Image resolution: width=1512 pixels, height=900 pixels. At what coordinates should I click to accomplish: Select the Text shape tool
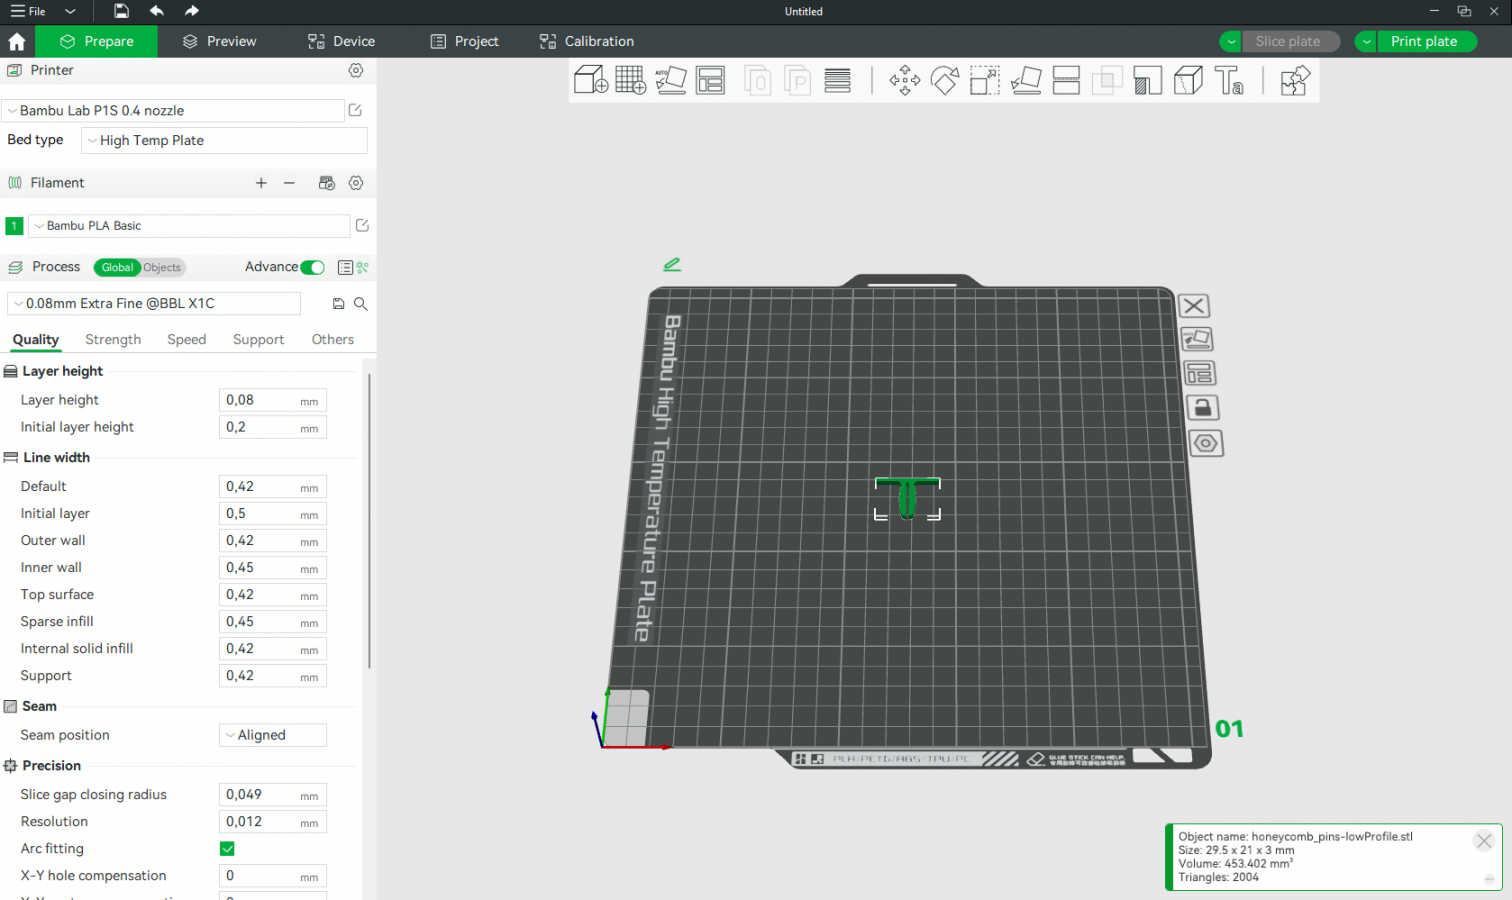click(1229, 80)
